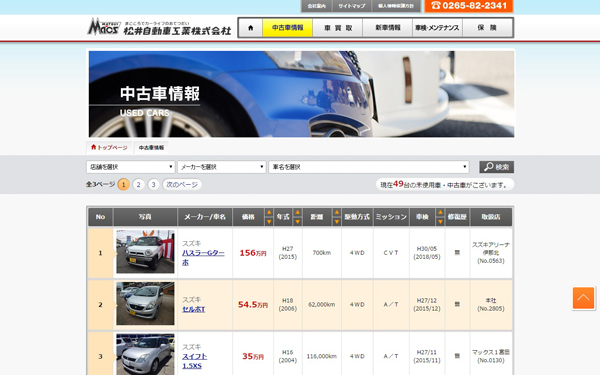
Task: Click the Swift car photo in row 3
Action: [x=145, y=354]
